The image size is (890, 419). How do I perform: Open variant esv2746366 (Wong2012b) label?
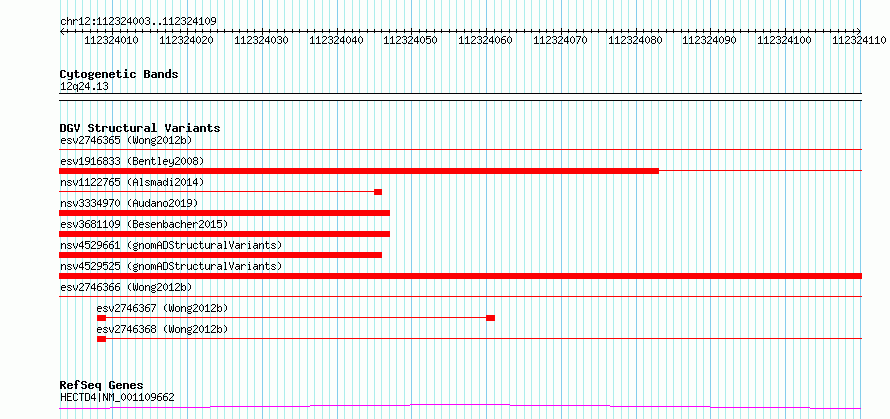pos(126,287)
